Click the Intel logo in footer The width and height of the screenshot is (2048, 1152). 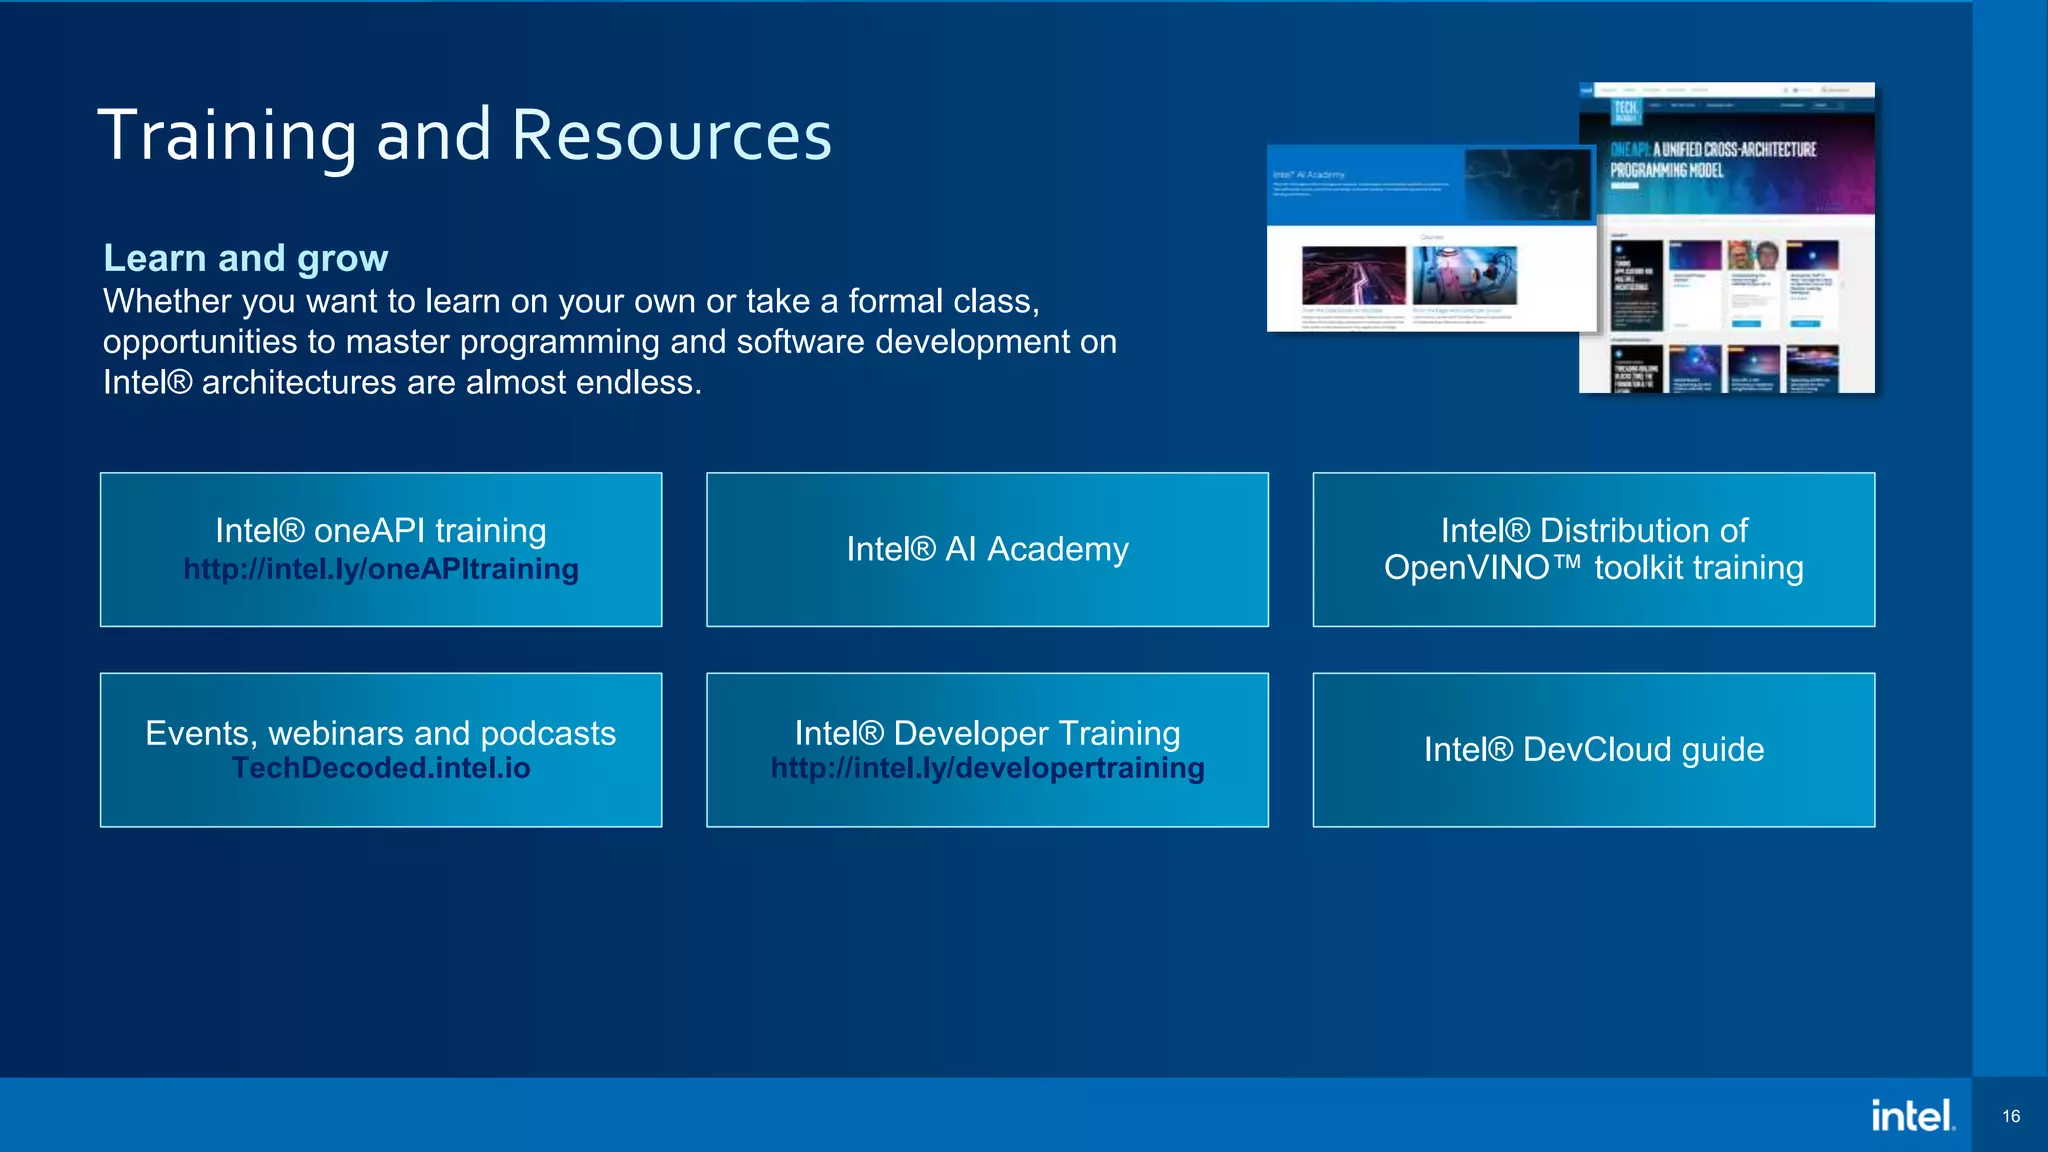tap(1912, 1116)
